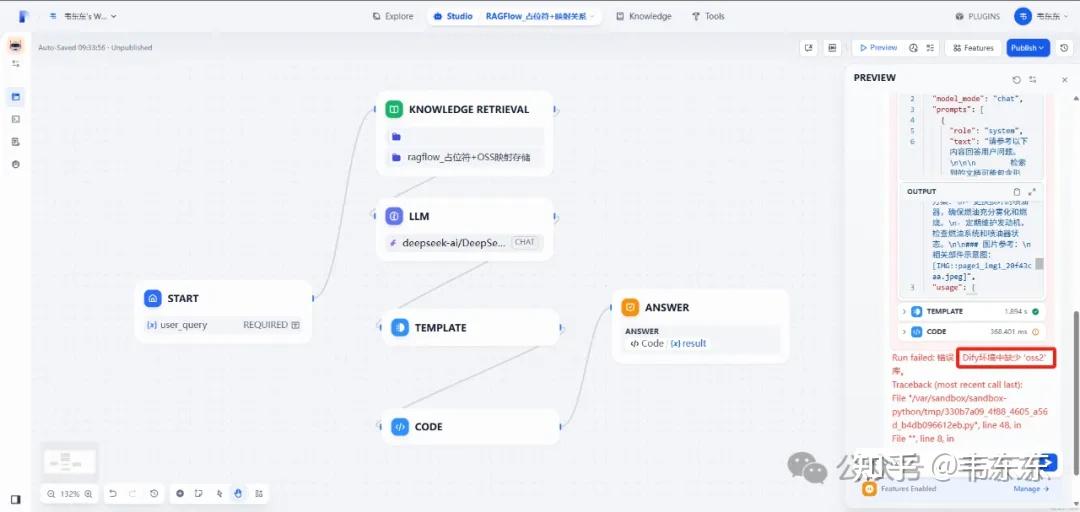Go to Knowledge tab

point(643,16)
